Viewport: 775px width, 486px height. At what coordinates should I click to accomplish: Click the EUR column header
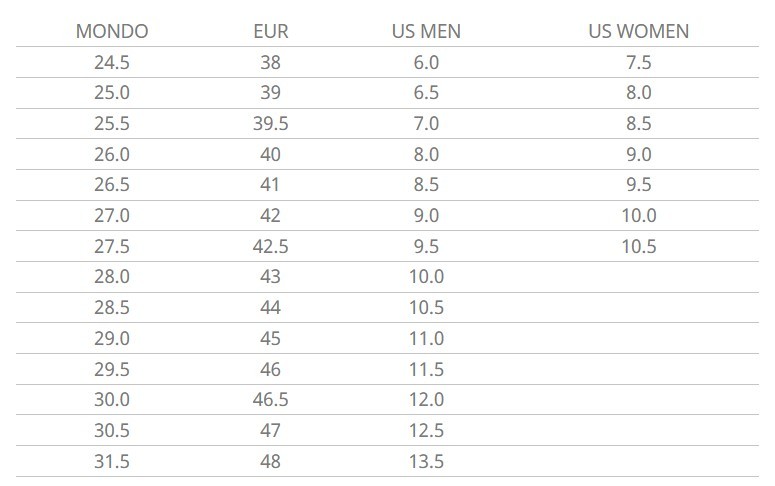270,31
